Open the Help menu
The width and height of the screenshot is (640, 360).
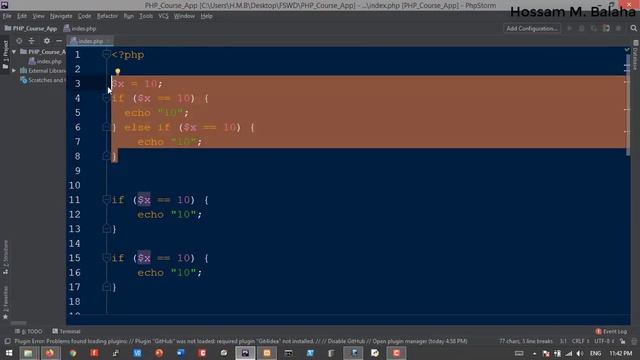(x=207, y=16)
